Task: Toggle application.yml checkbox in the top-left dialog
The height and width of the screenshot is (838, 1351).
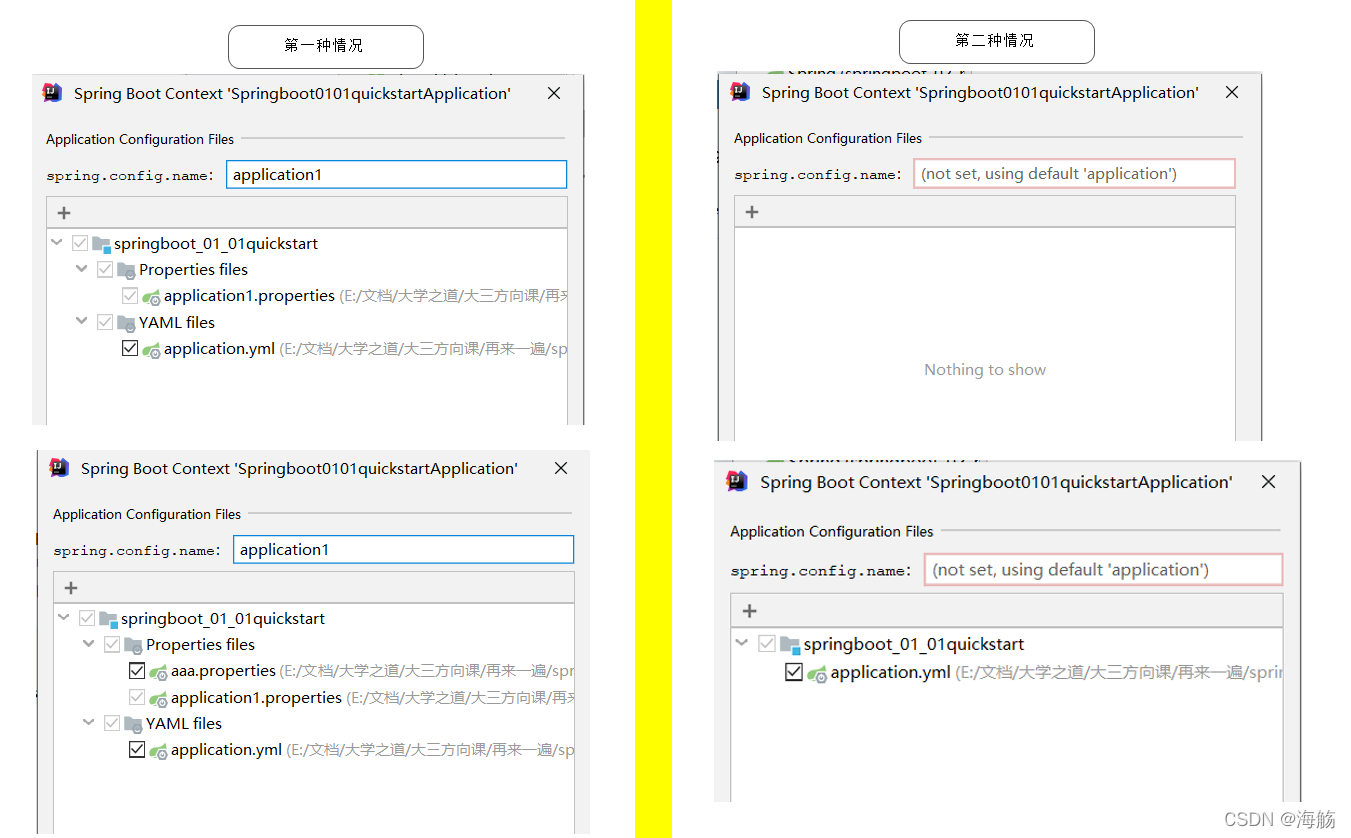Action: 130,349
